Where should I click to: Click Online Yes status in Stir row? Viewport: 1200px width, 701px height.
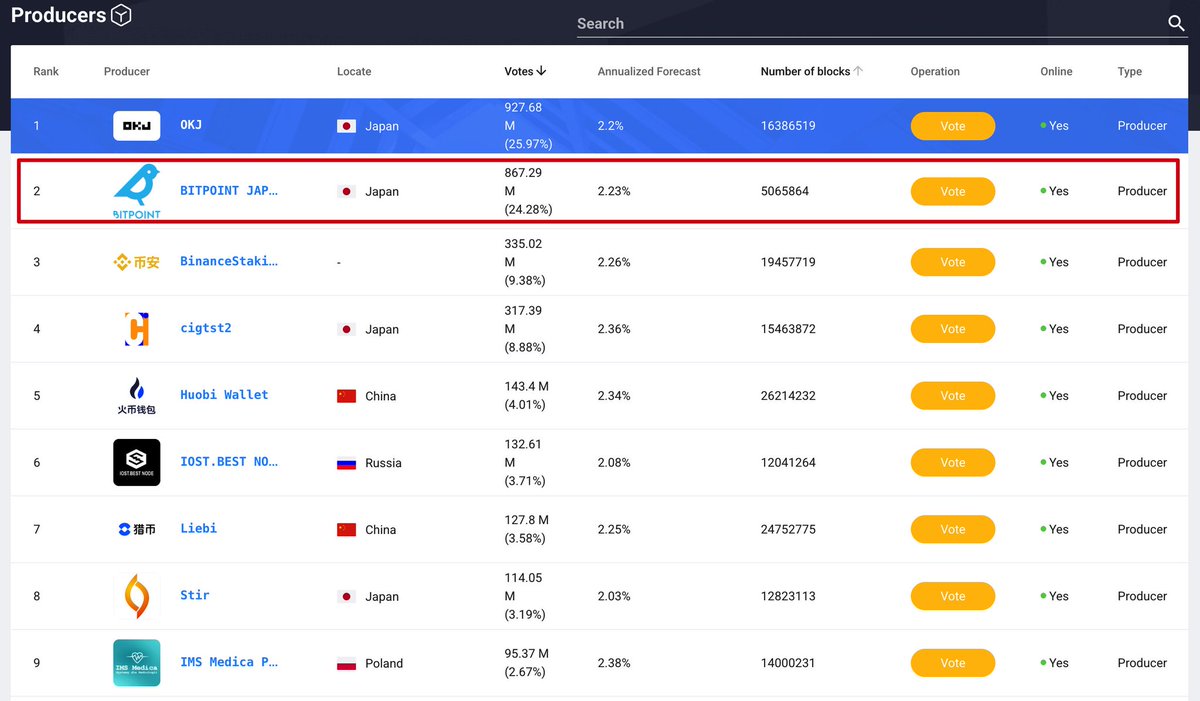click(1054, 596)
